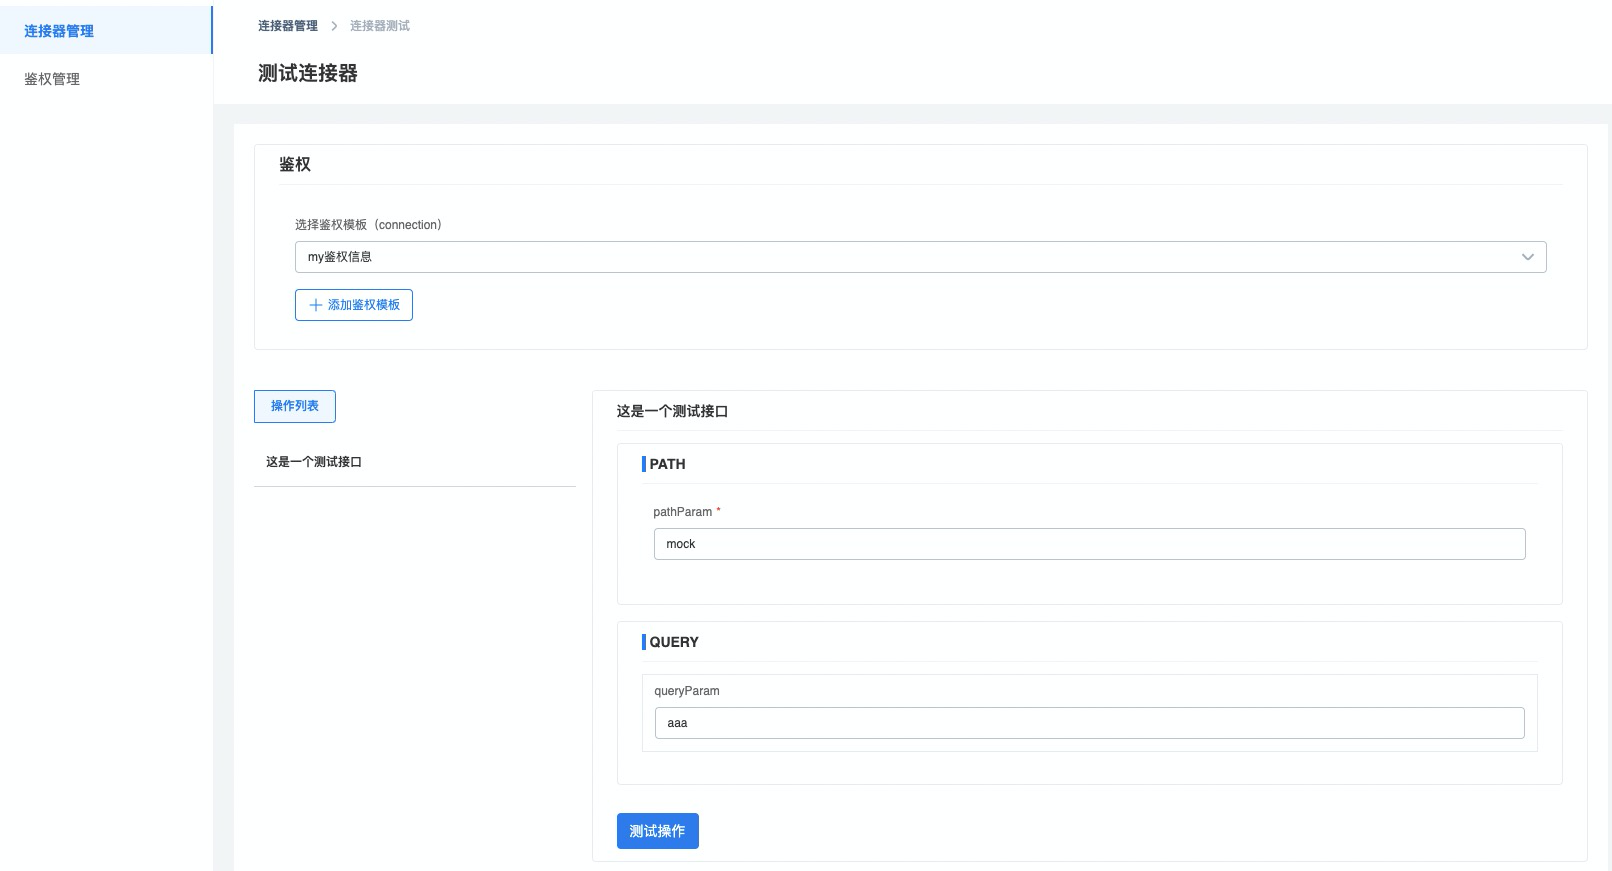Focus the queryParam field containing aaa

click(1088, 723)
